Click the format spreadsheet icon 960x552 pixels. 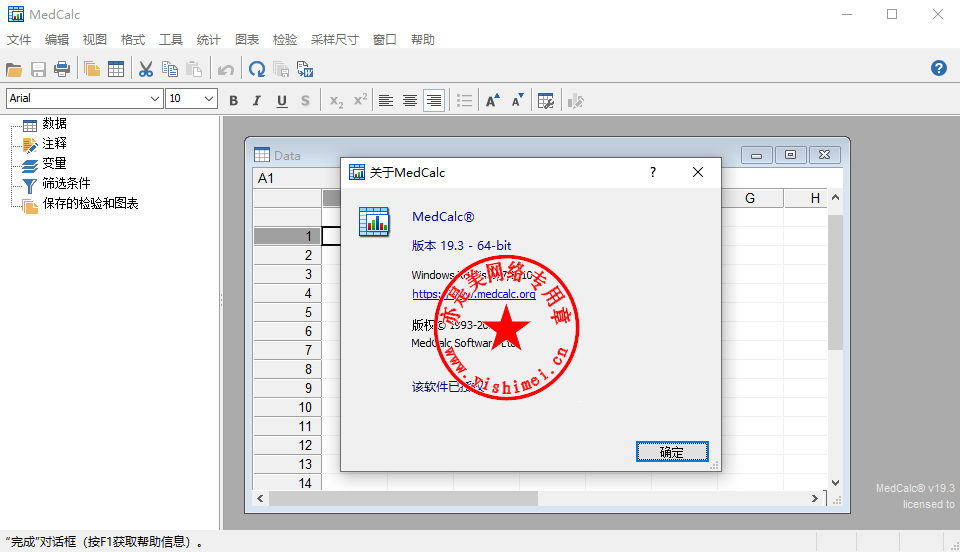(x=546, y=101)
